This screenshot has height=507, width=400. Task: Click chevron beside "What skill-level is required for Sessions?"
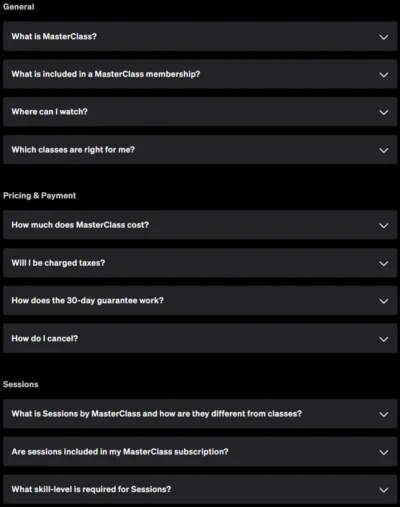click(384, 490)
